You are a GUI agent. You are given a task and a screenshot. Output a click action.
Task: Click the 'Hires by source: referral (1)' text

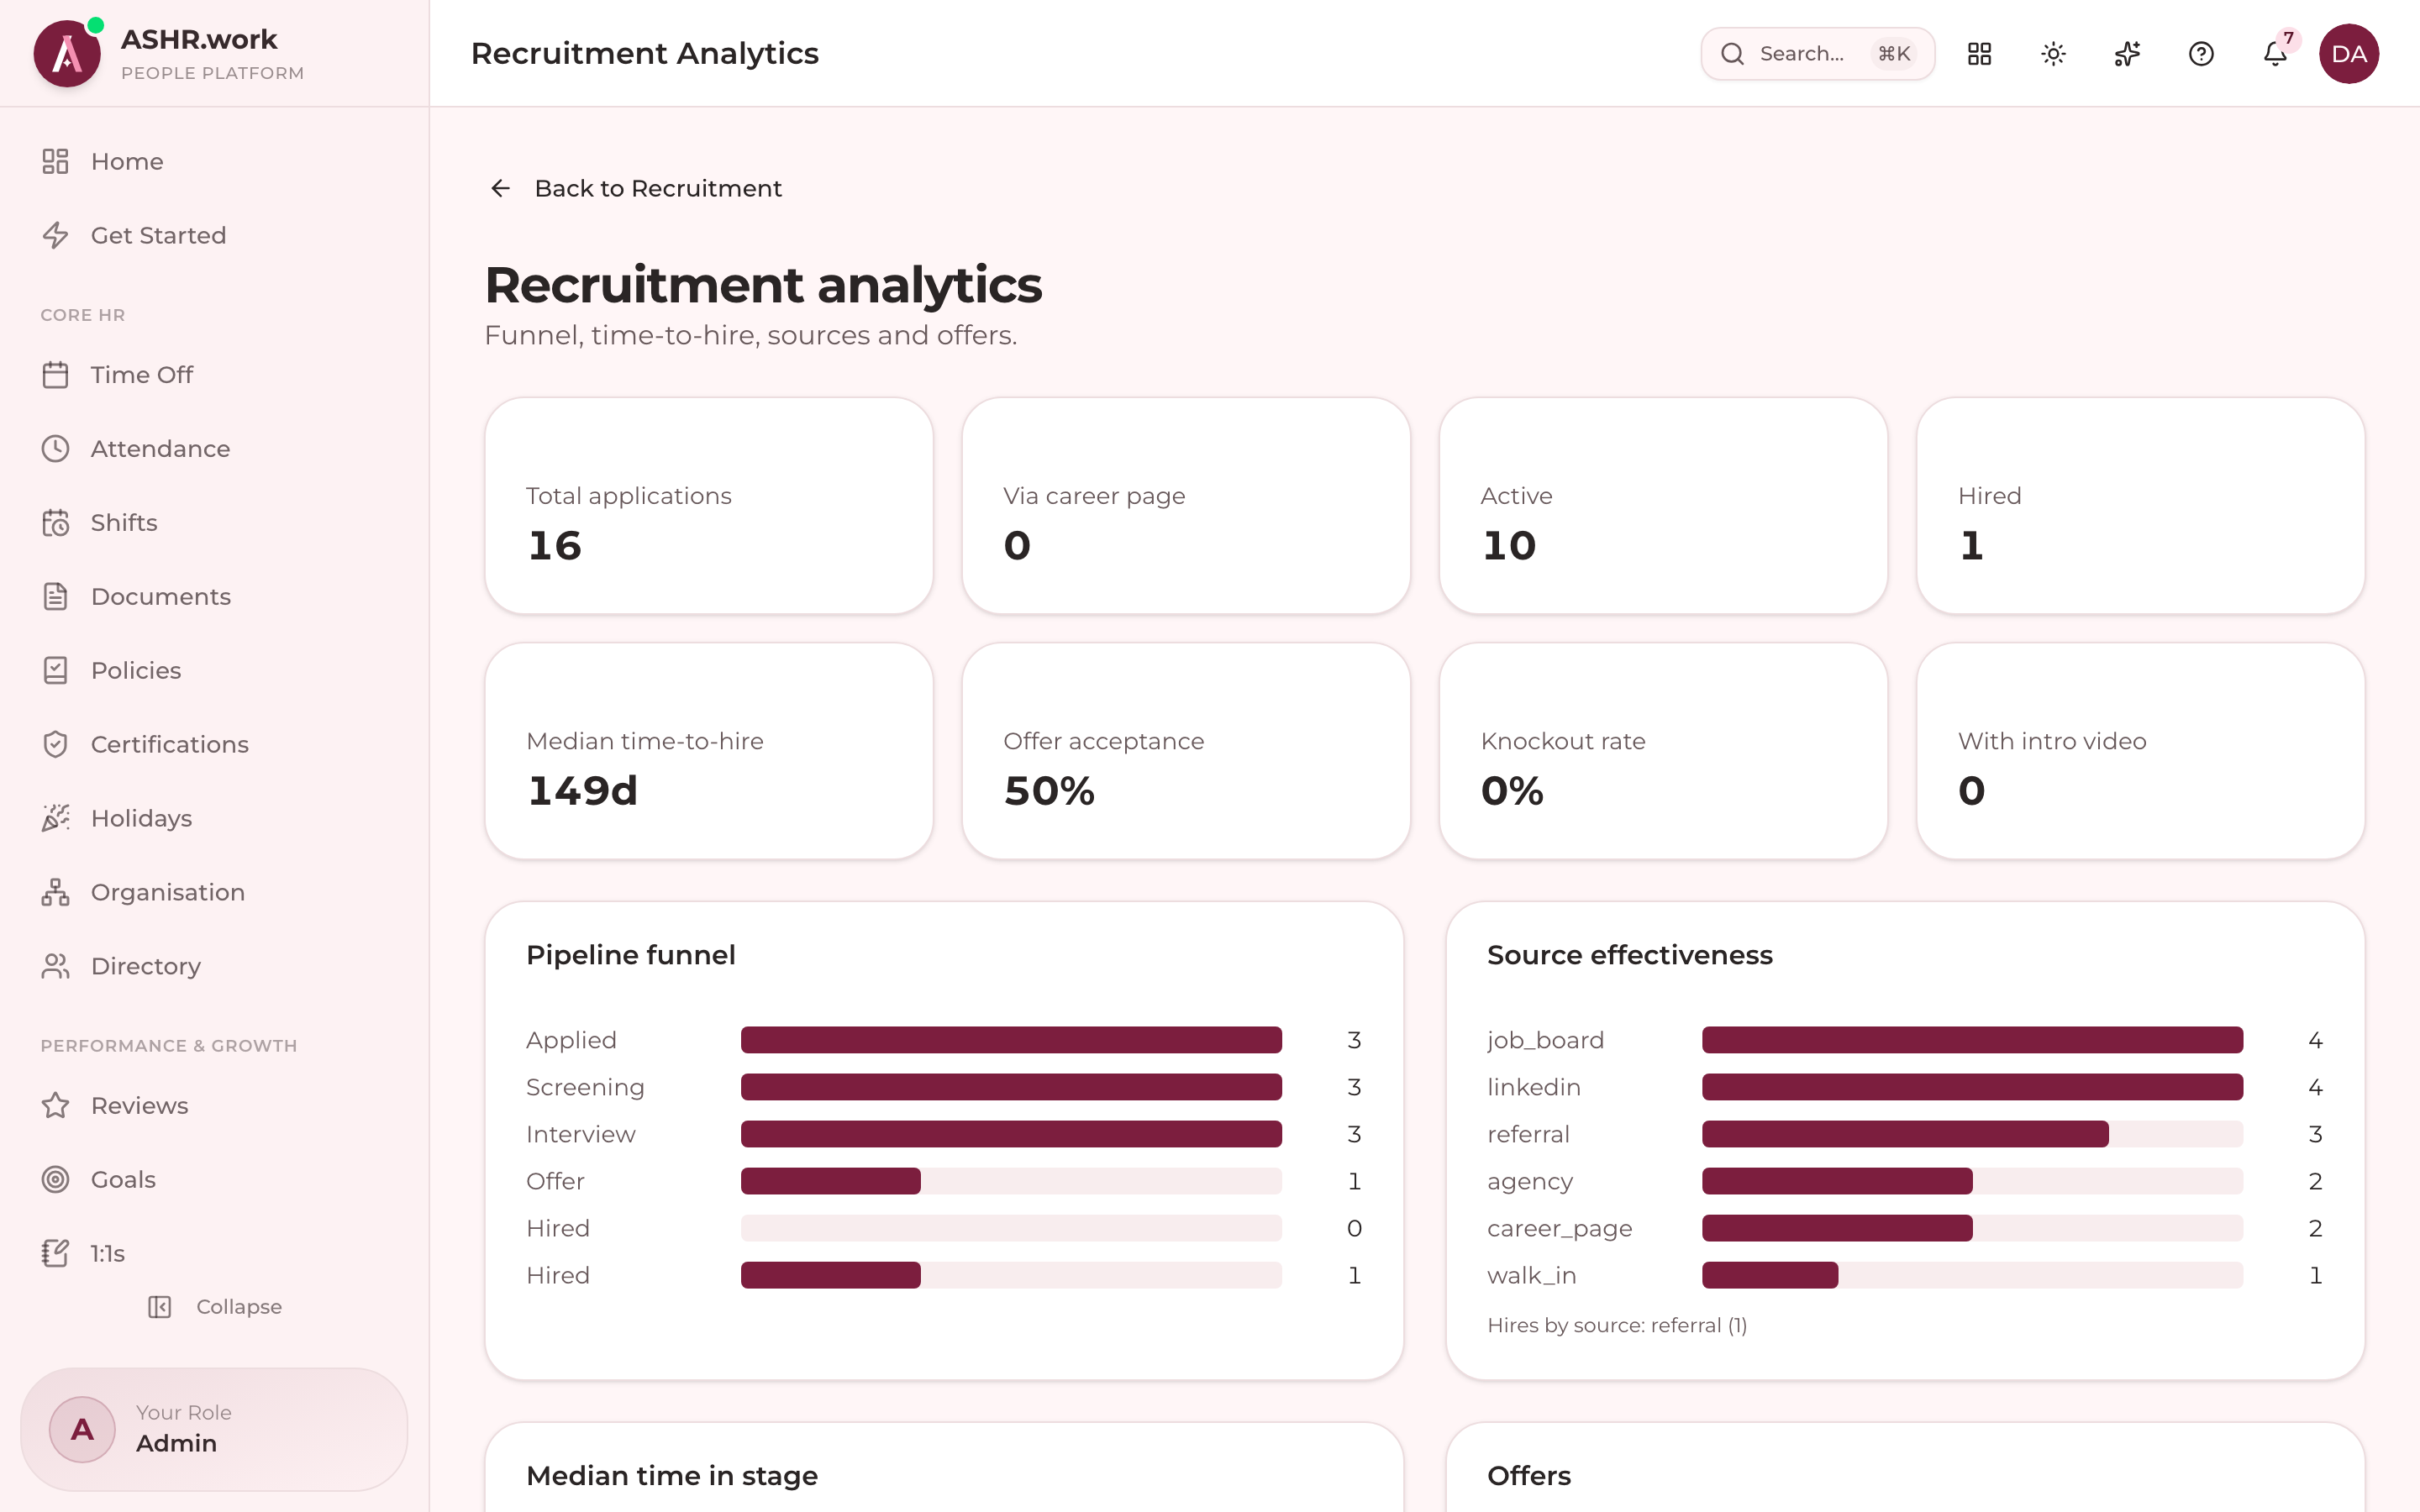[1617, 1325]
